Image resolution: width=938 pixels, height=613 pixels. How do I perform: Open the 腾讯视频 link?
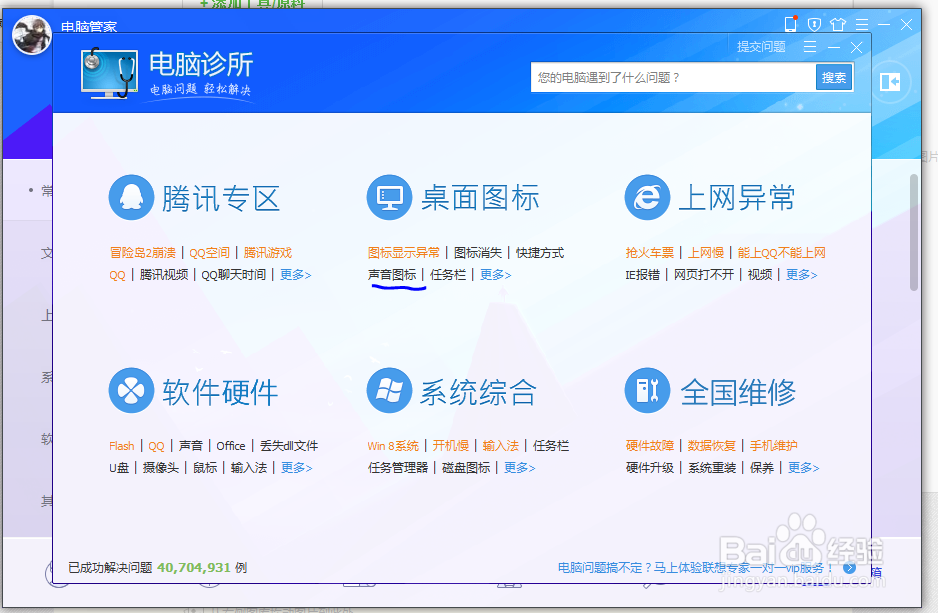coord(163,275)
